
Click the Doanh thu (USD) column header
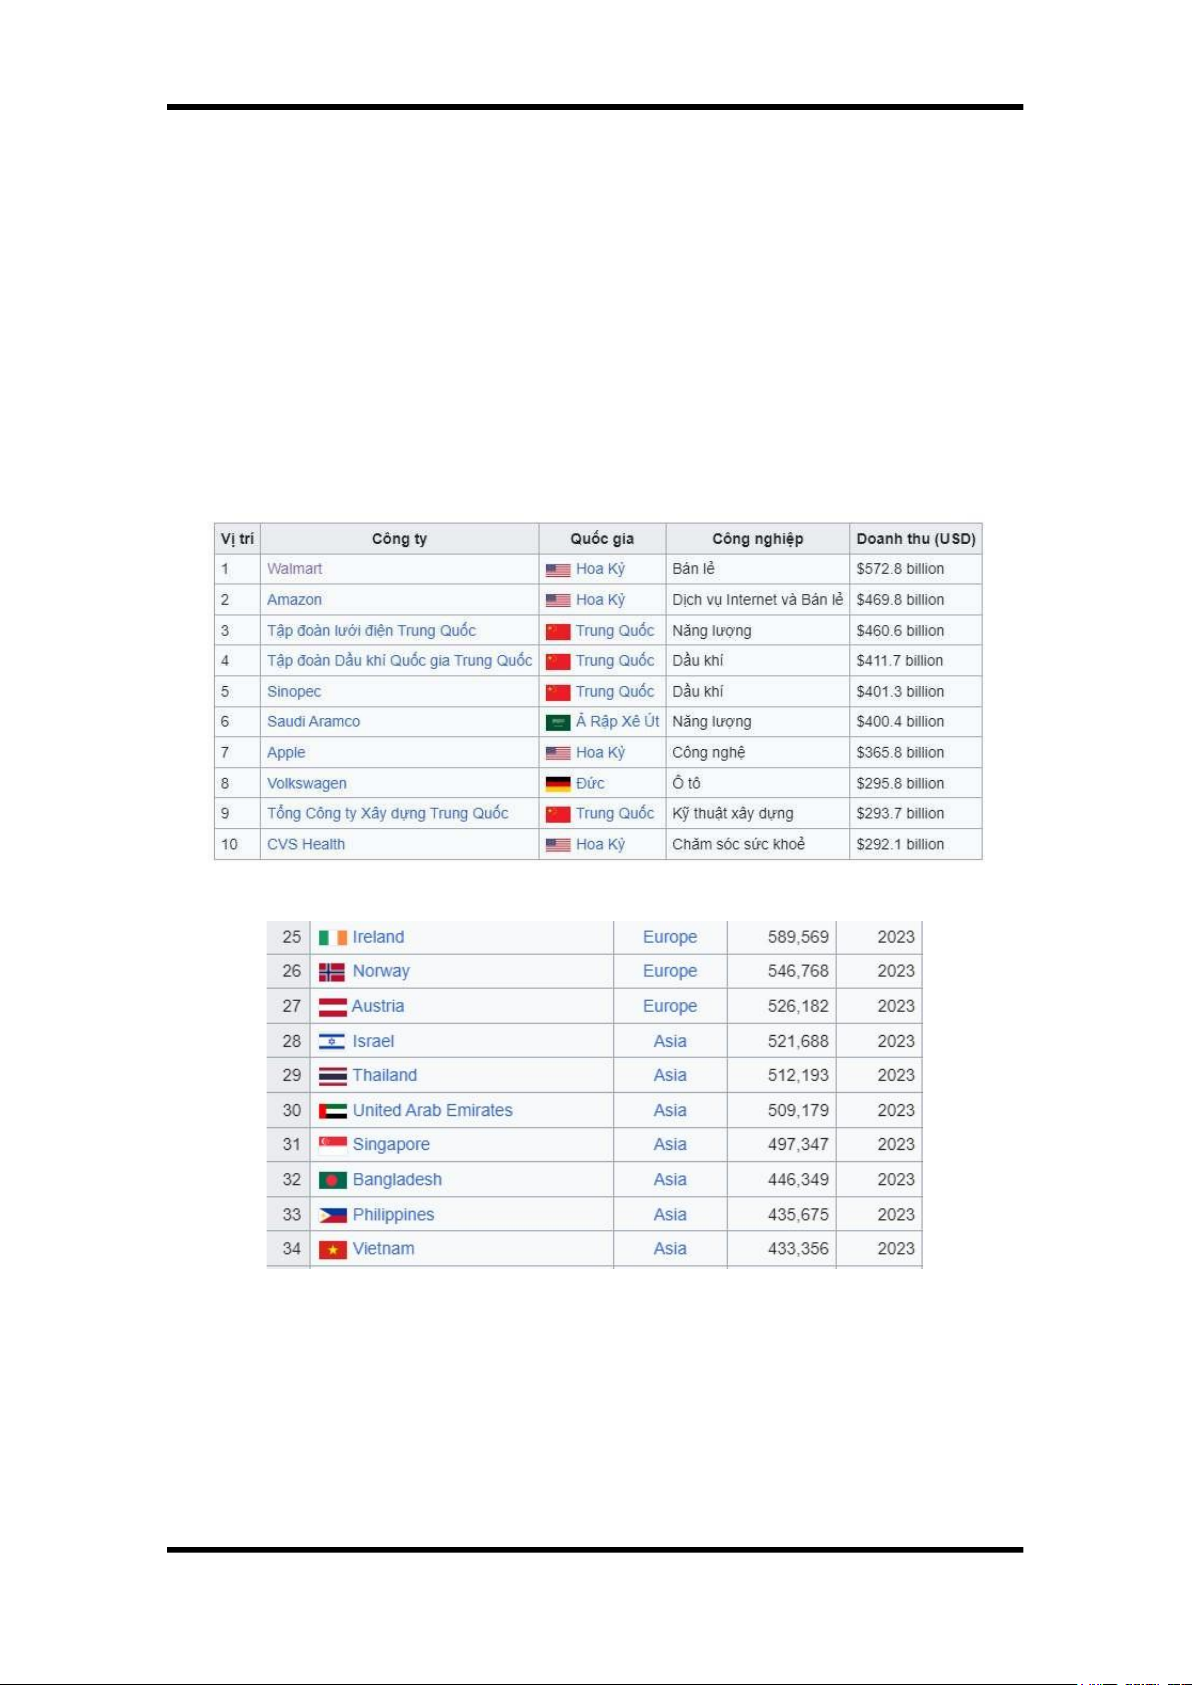click(x=915, y=539)
